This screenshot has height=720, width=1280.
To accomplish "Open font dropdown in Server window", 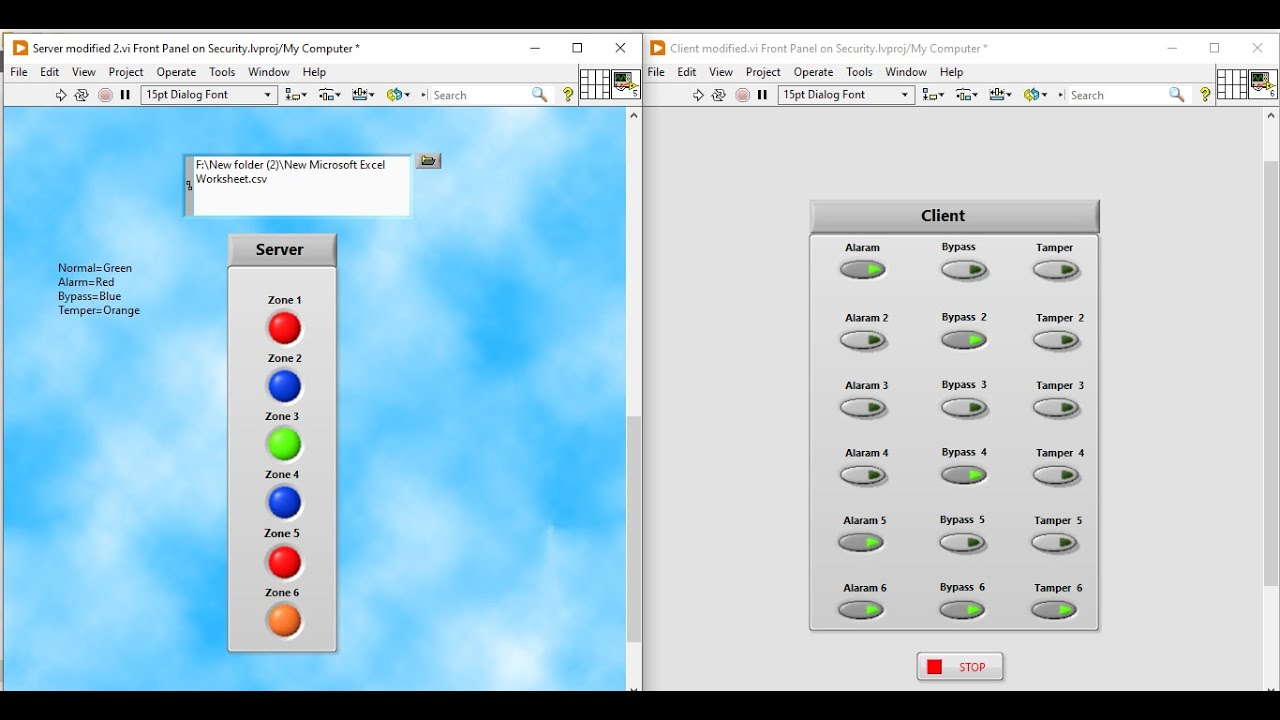I will tap(209, 95).
